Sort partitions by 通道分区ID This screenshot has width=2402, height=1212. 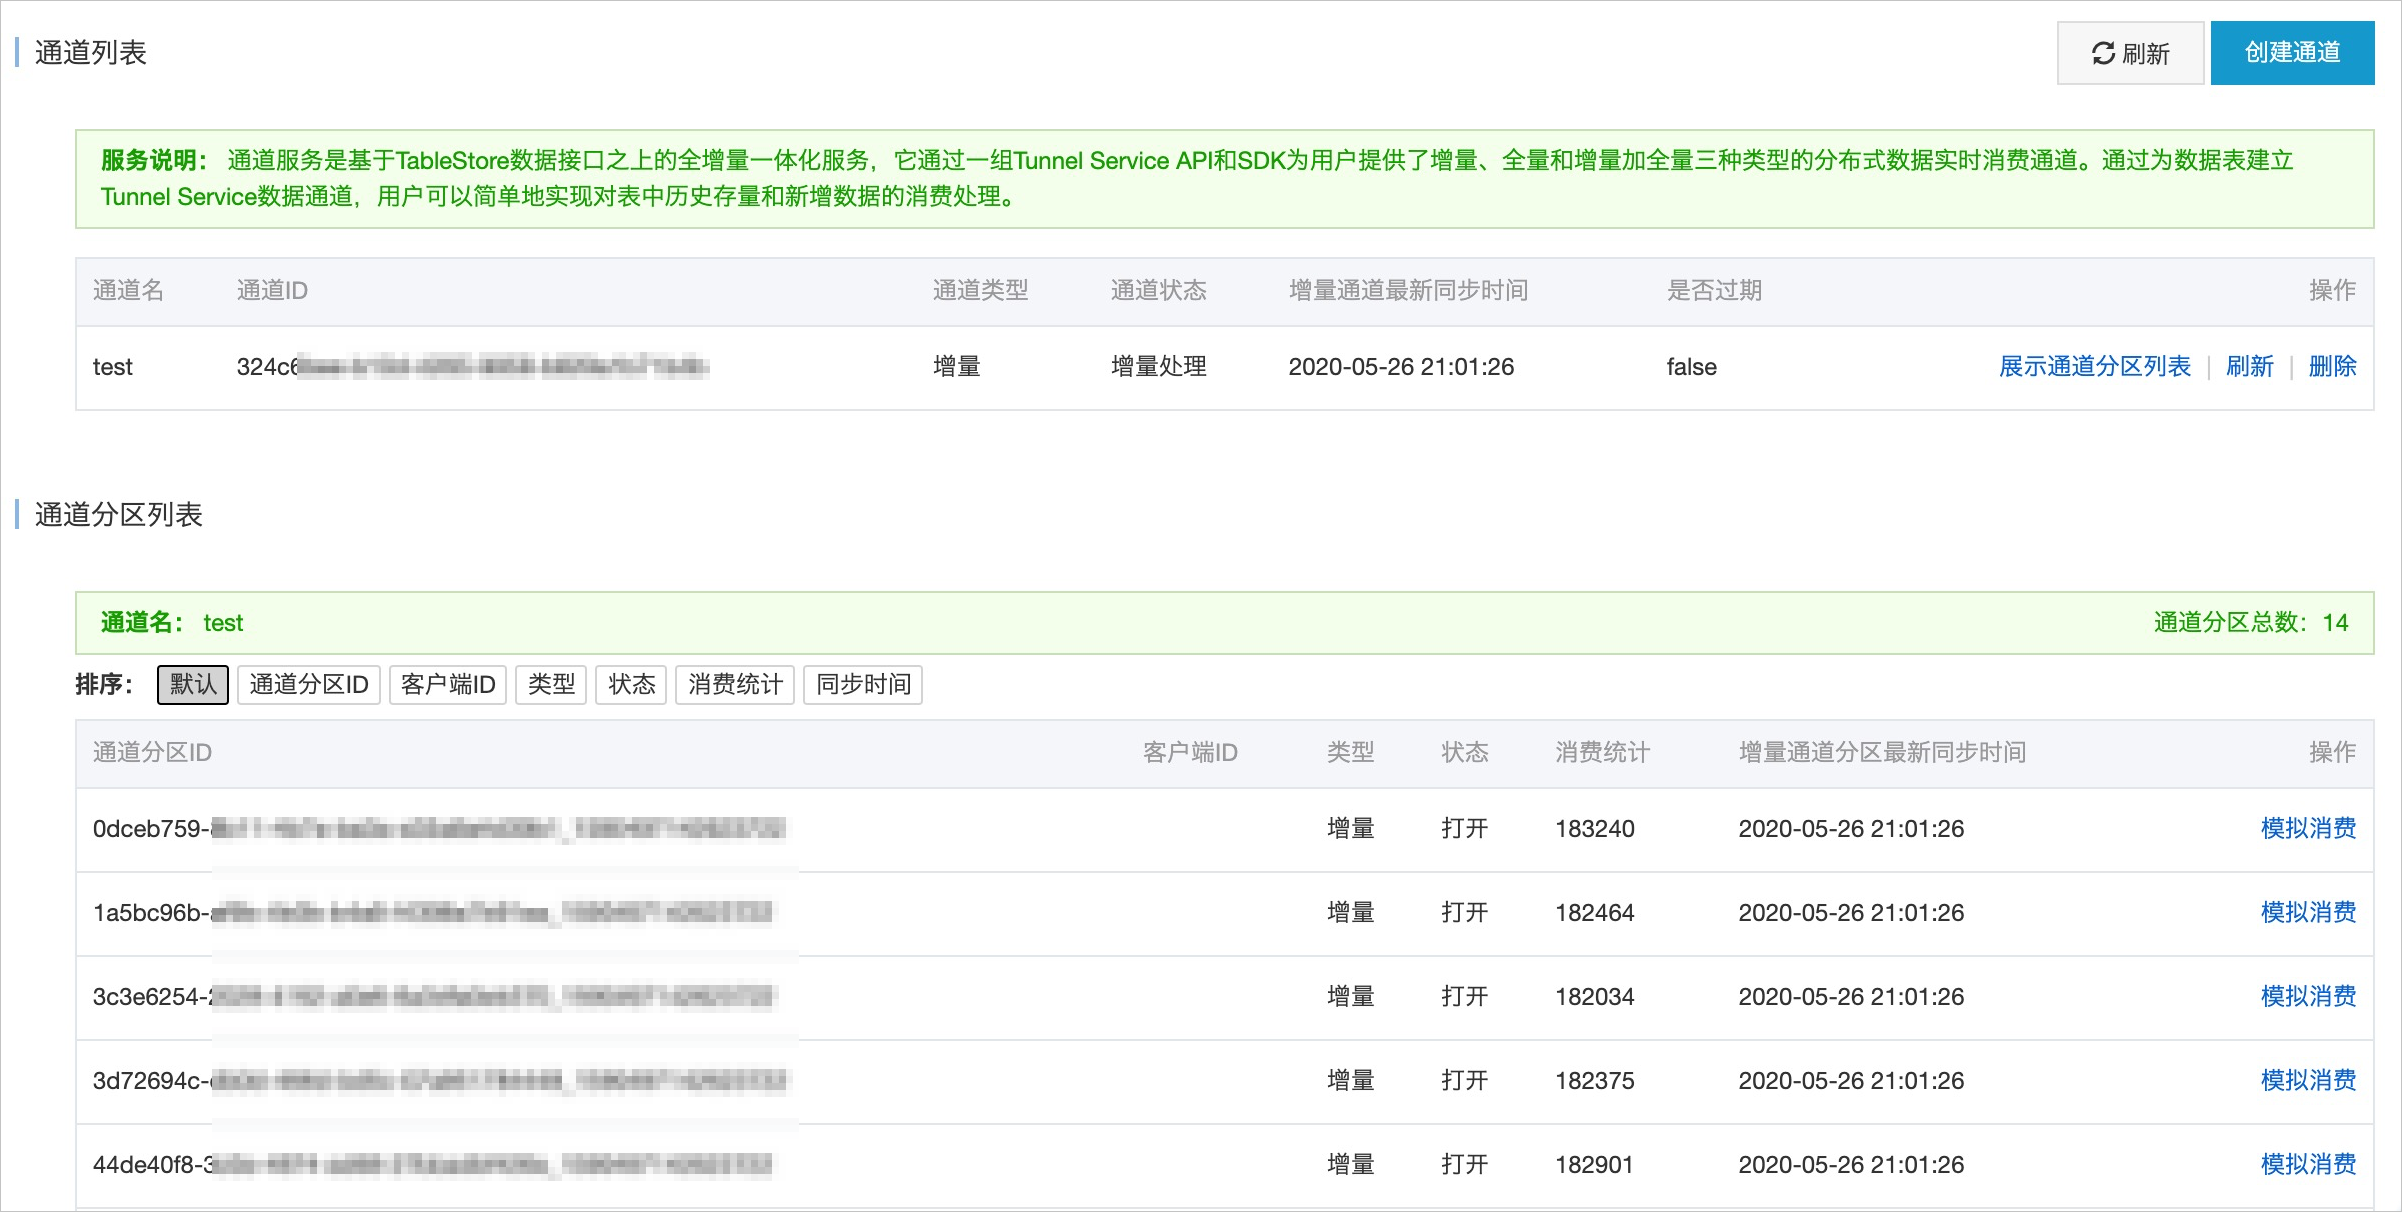[x=309, y=685]
